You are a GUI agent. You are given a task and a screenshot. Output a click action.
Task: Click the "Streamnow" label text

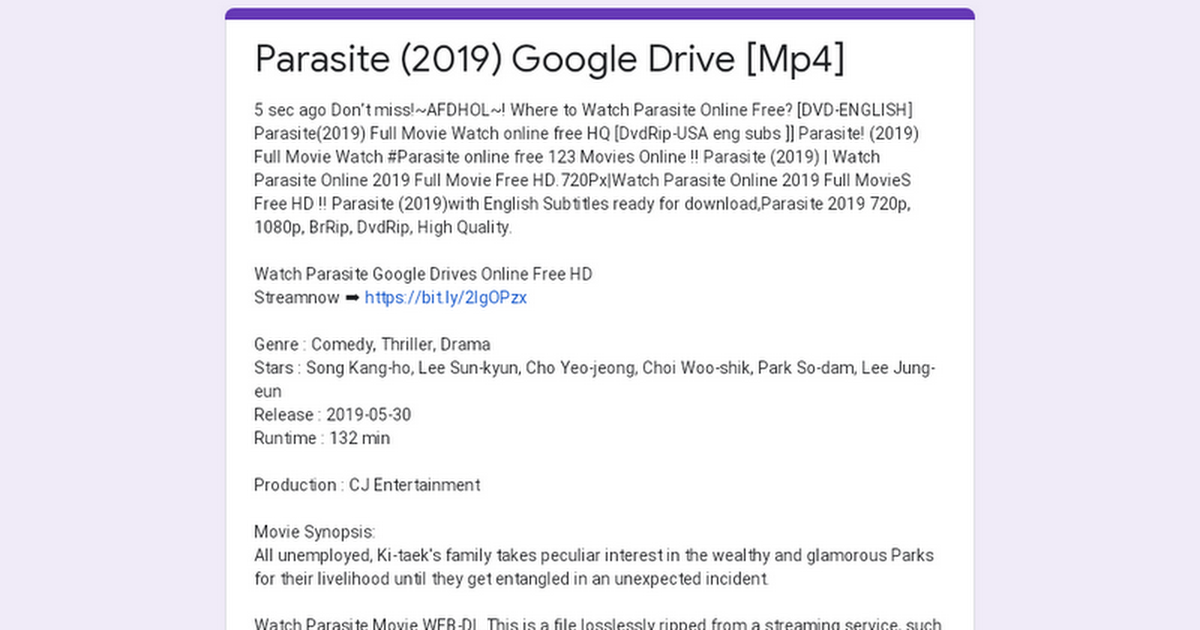(x=297, y=297)
